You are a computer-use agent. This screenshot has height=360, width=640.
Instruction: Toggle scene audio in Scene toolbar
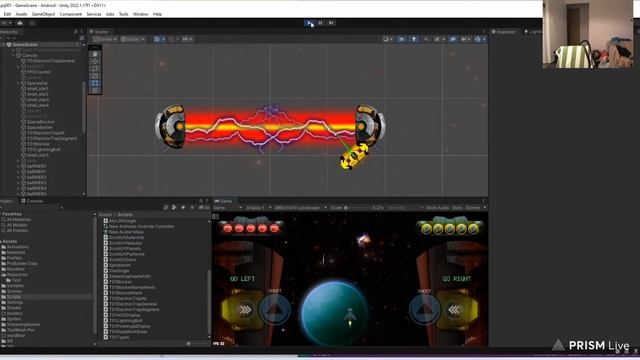[426, 39]
